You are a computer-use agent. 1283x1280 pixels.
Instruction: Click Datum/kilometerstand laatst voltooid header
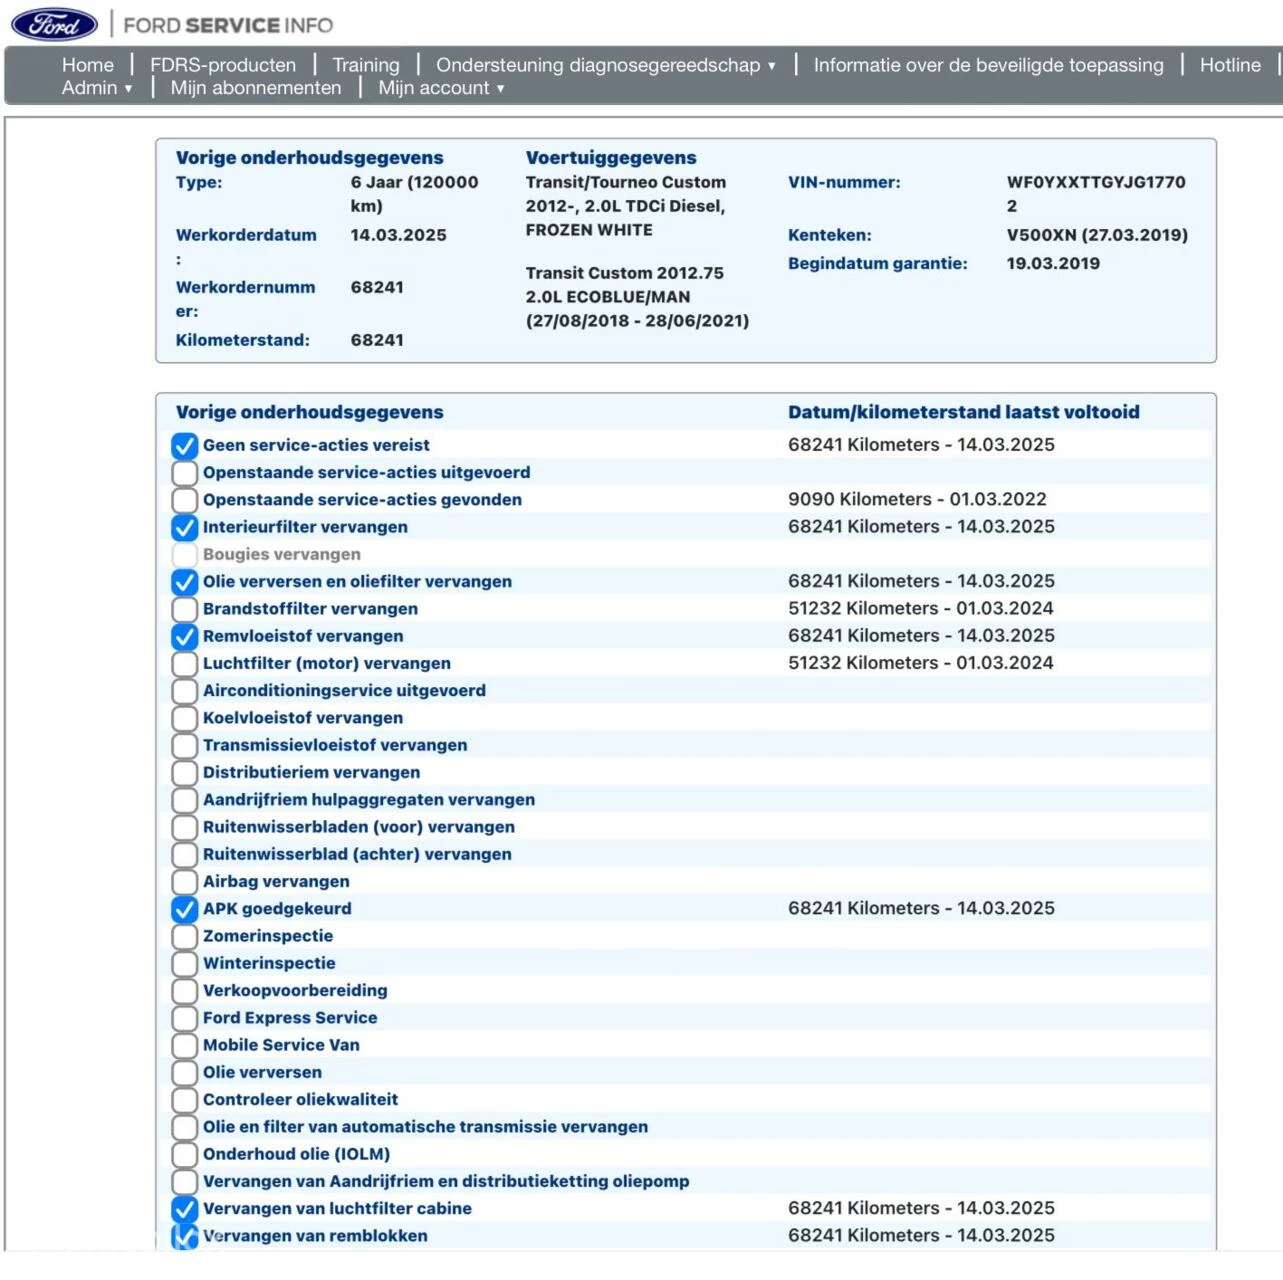pos(963,412)
